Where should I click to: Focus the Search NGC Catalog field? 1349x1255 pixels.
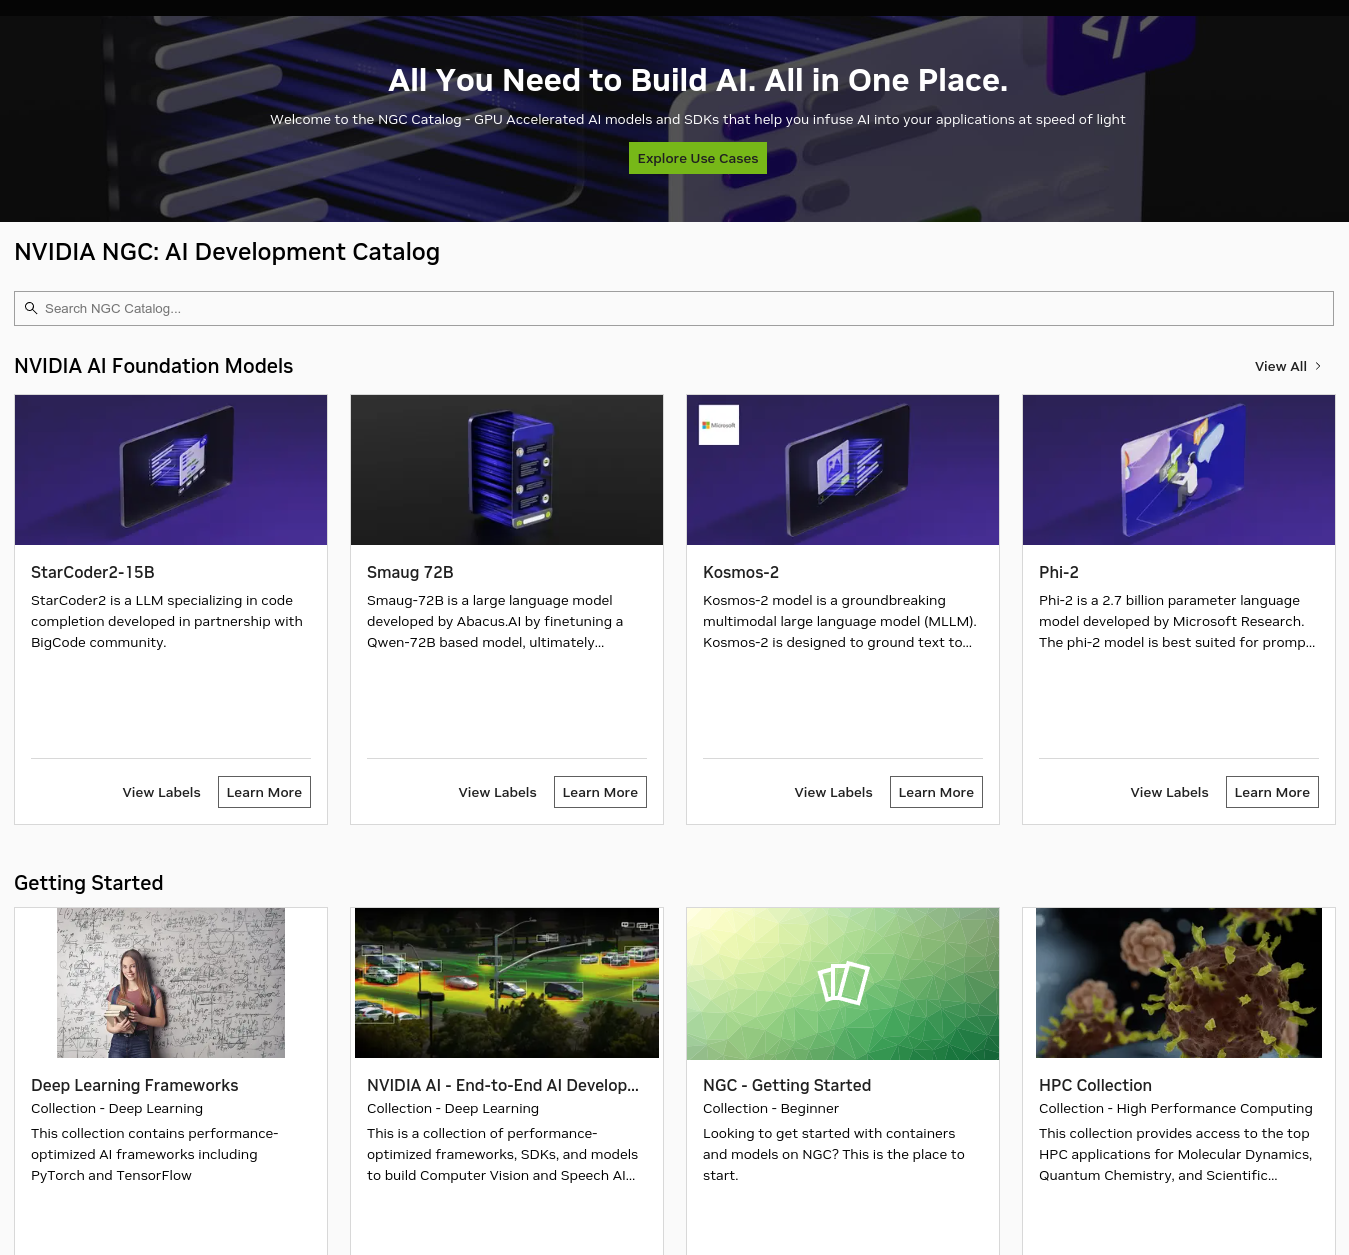674,308
